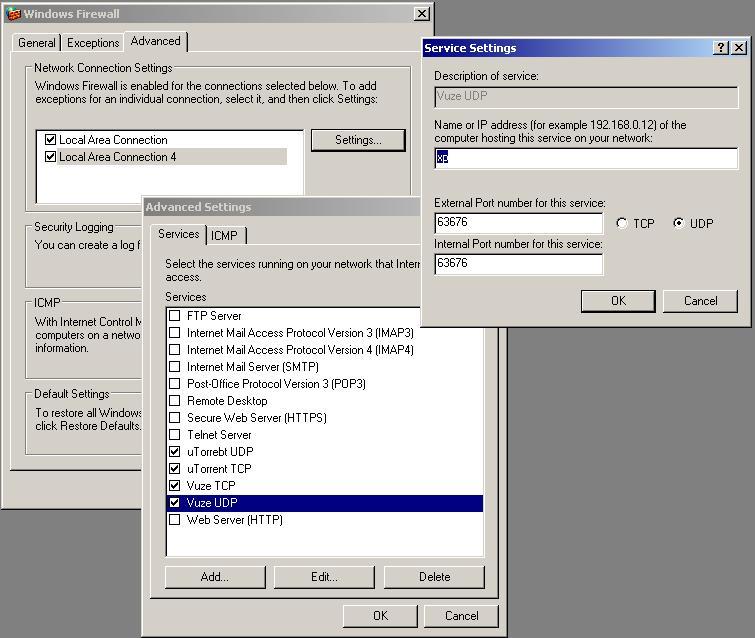Screen dimensions: 755x638
Task: Select the 'Telnet Server' service row text
Action: pos(219,435)
